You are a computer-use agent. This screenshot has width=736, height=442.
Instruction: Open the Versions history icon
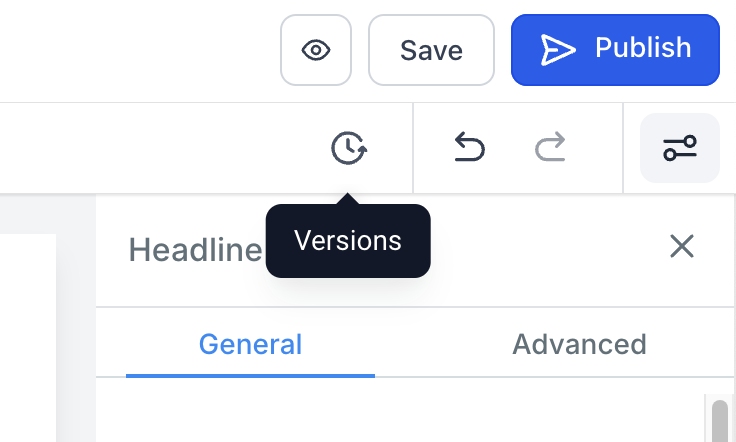point(348,149)
